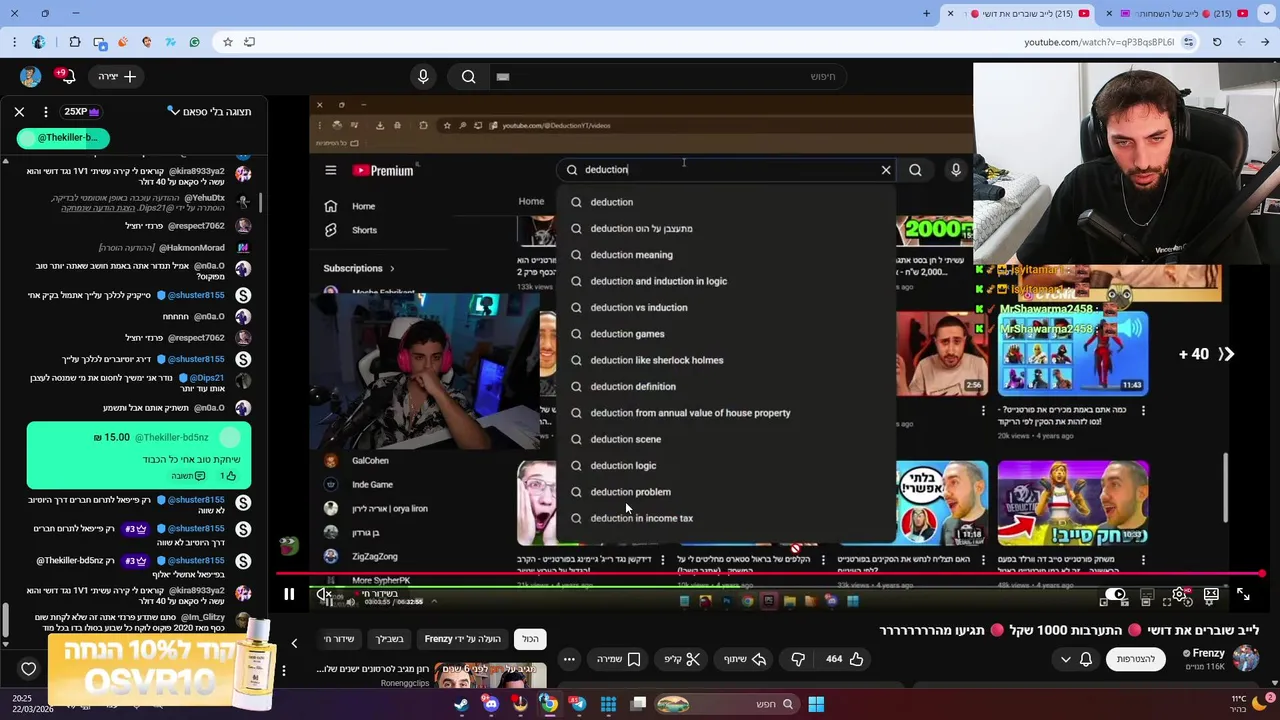Viewport: 1280px width, 720px height.
Task: Open Telegram from the taskbar
Action: 578,704
